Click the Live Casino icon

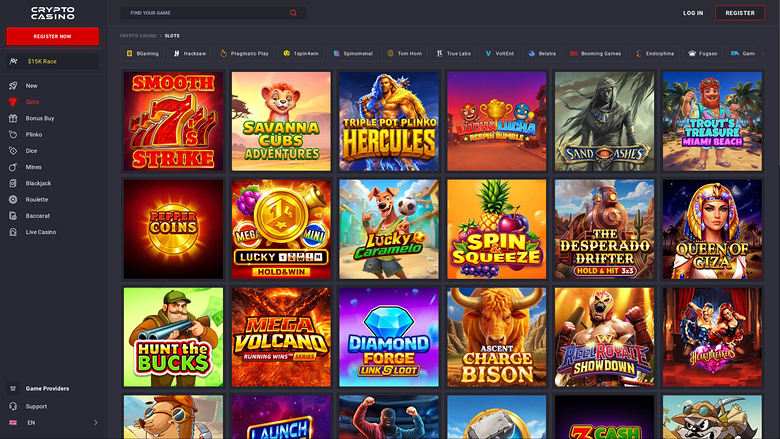tap(13, 232)
